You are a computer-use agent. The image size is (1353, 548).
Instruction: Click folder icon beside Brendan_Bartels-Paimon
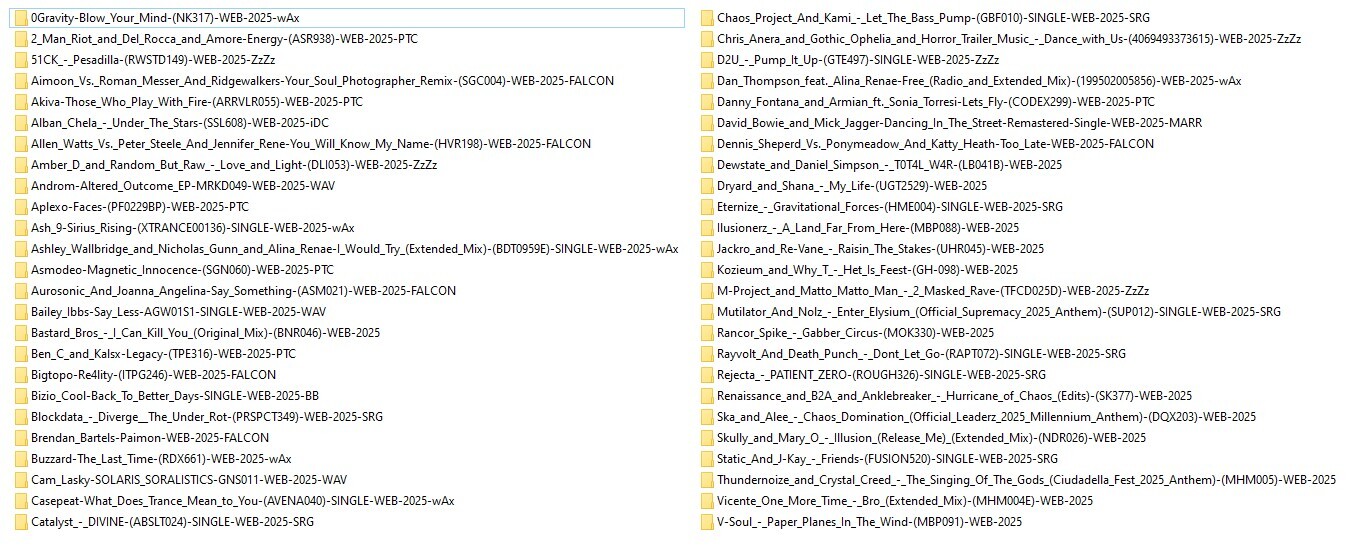point(21,438)
